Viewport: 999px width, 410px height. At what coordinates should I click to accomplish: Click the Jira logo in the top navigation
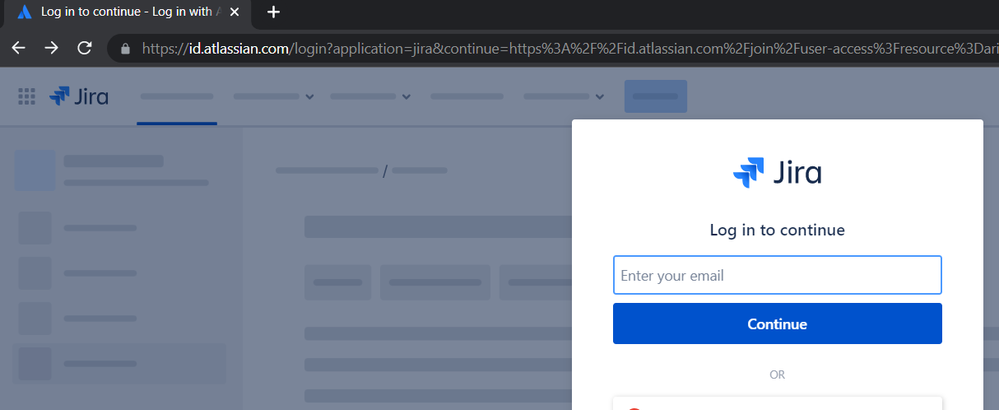pyautogui.click(x=79, y=96)
